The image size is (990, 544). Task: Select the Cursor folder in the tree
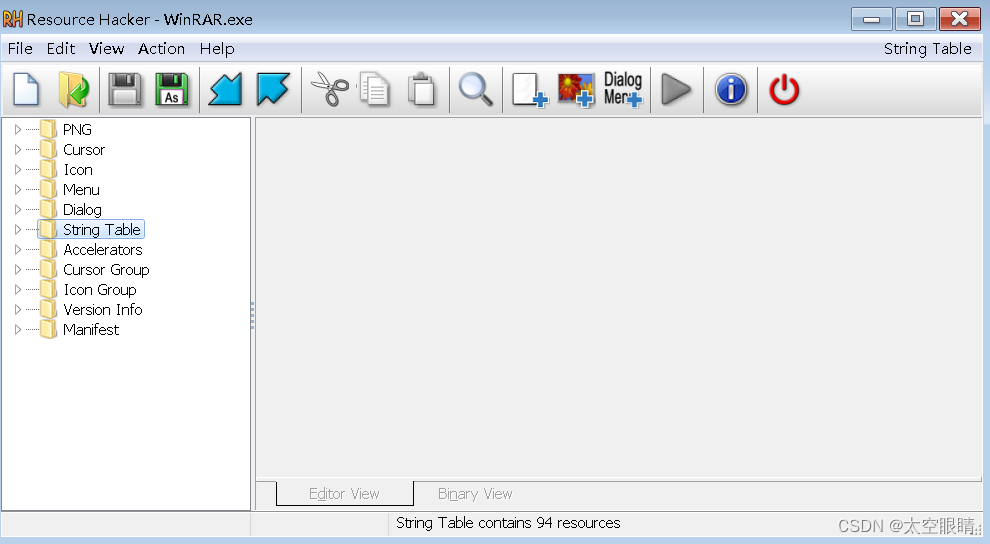(73, 150)
